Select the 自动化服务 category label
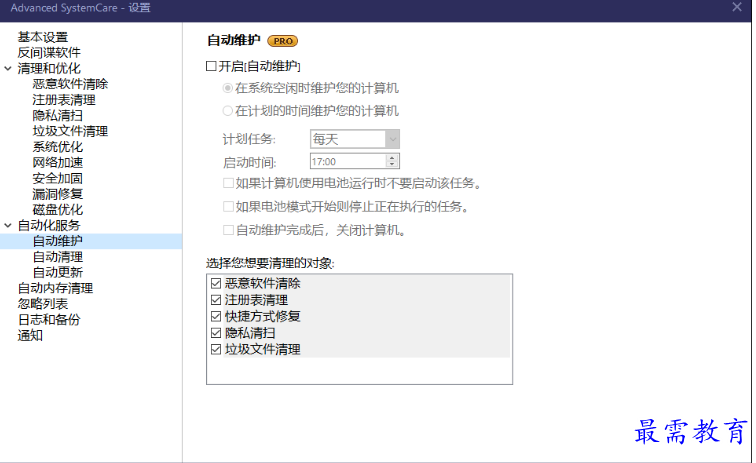Image resolution: width=756 pixels, height=463 pixels. click(49, 225)
